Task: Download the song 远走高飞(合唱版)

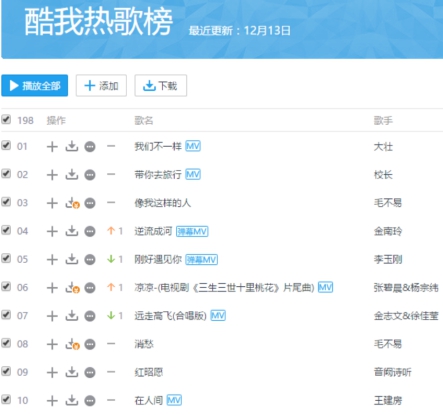Action: (x=72, y=315)
